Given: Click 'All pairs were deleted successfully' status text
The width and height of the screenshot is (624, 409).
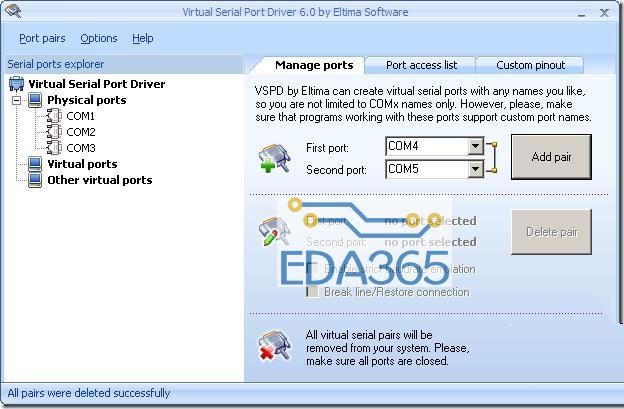Looking at the screenshot, I should 89,393.
